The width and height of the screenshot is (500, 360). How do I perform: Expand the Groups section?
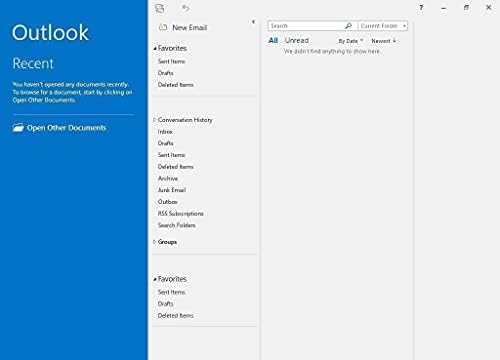[x=155, y=242]
